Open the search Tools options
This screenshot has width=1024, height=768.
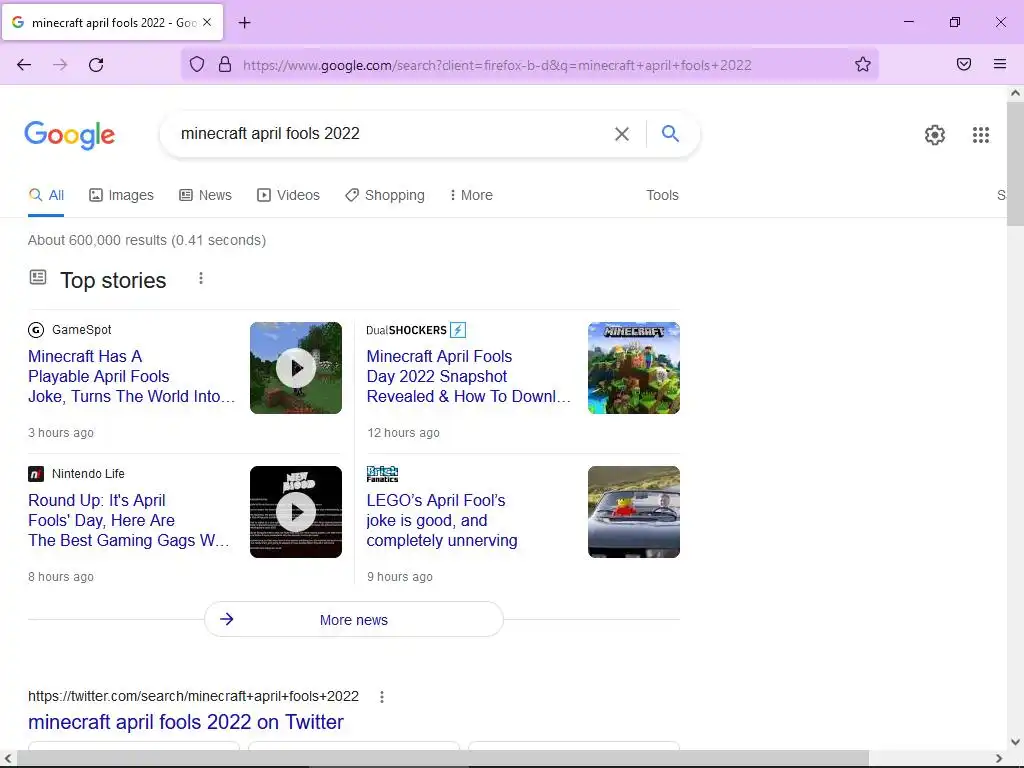pyautogui.click(x=662, y=195)
